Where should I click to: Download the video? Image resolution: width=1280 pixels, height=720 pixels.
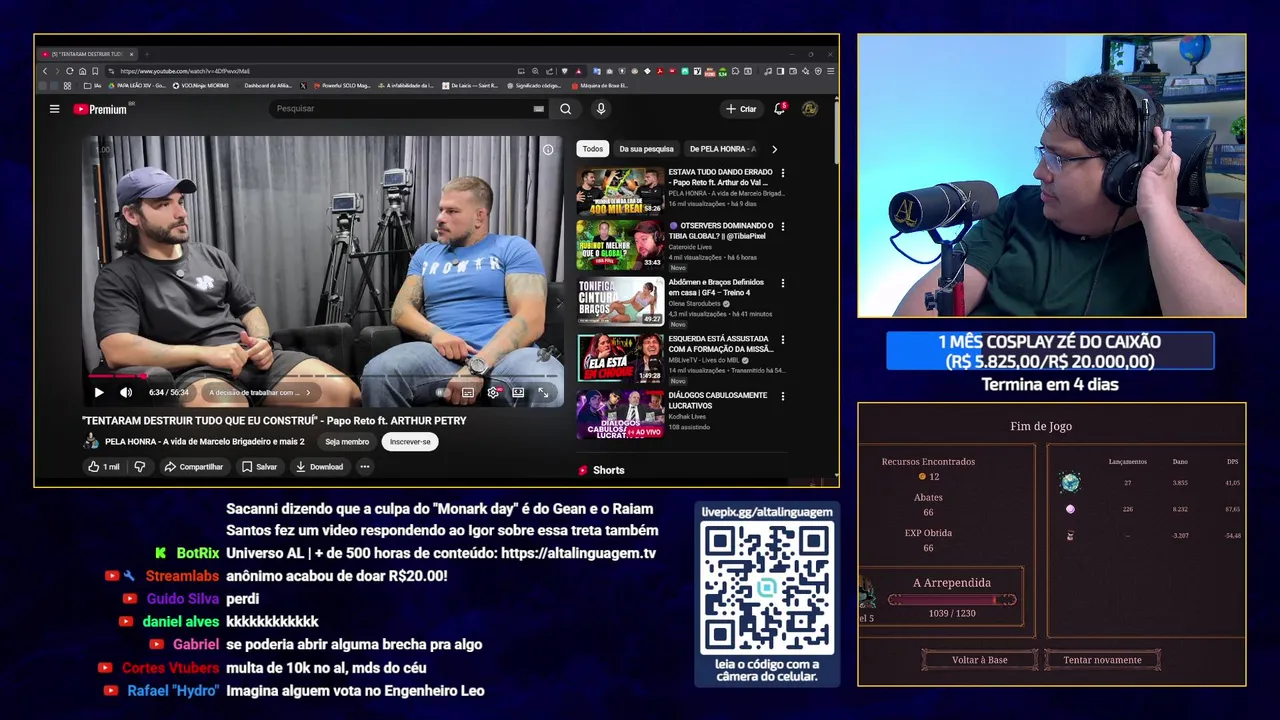319,467
